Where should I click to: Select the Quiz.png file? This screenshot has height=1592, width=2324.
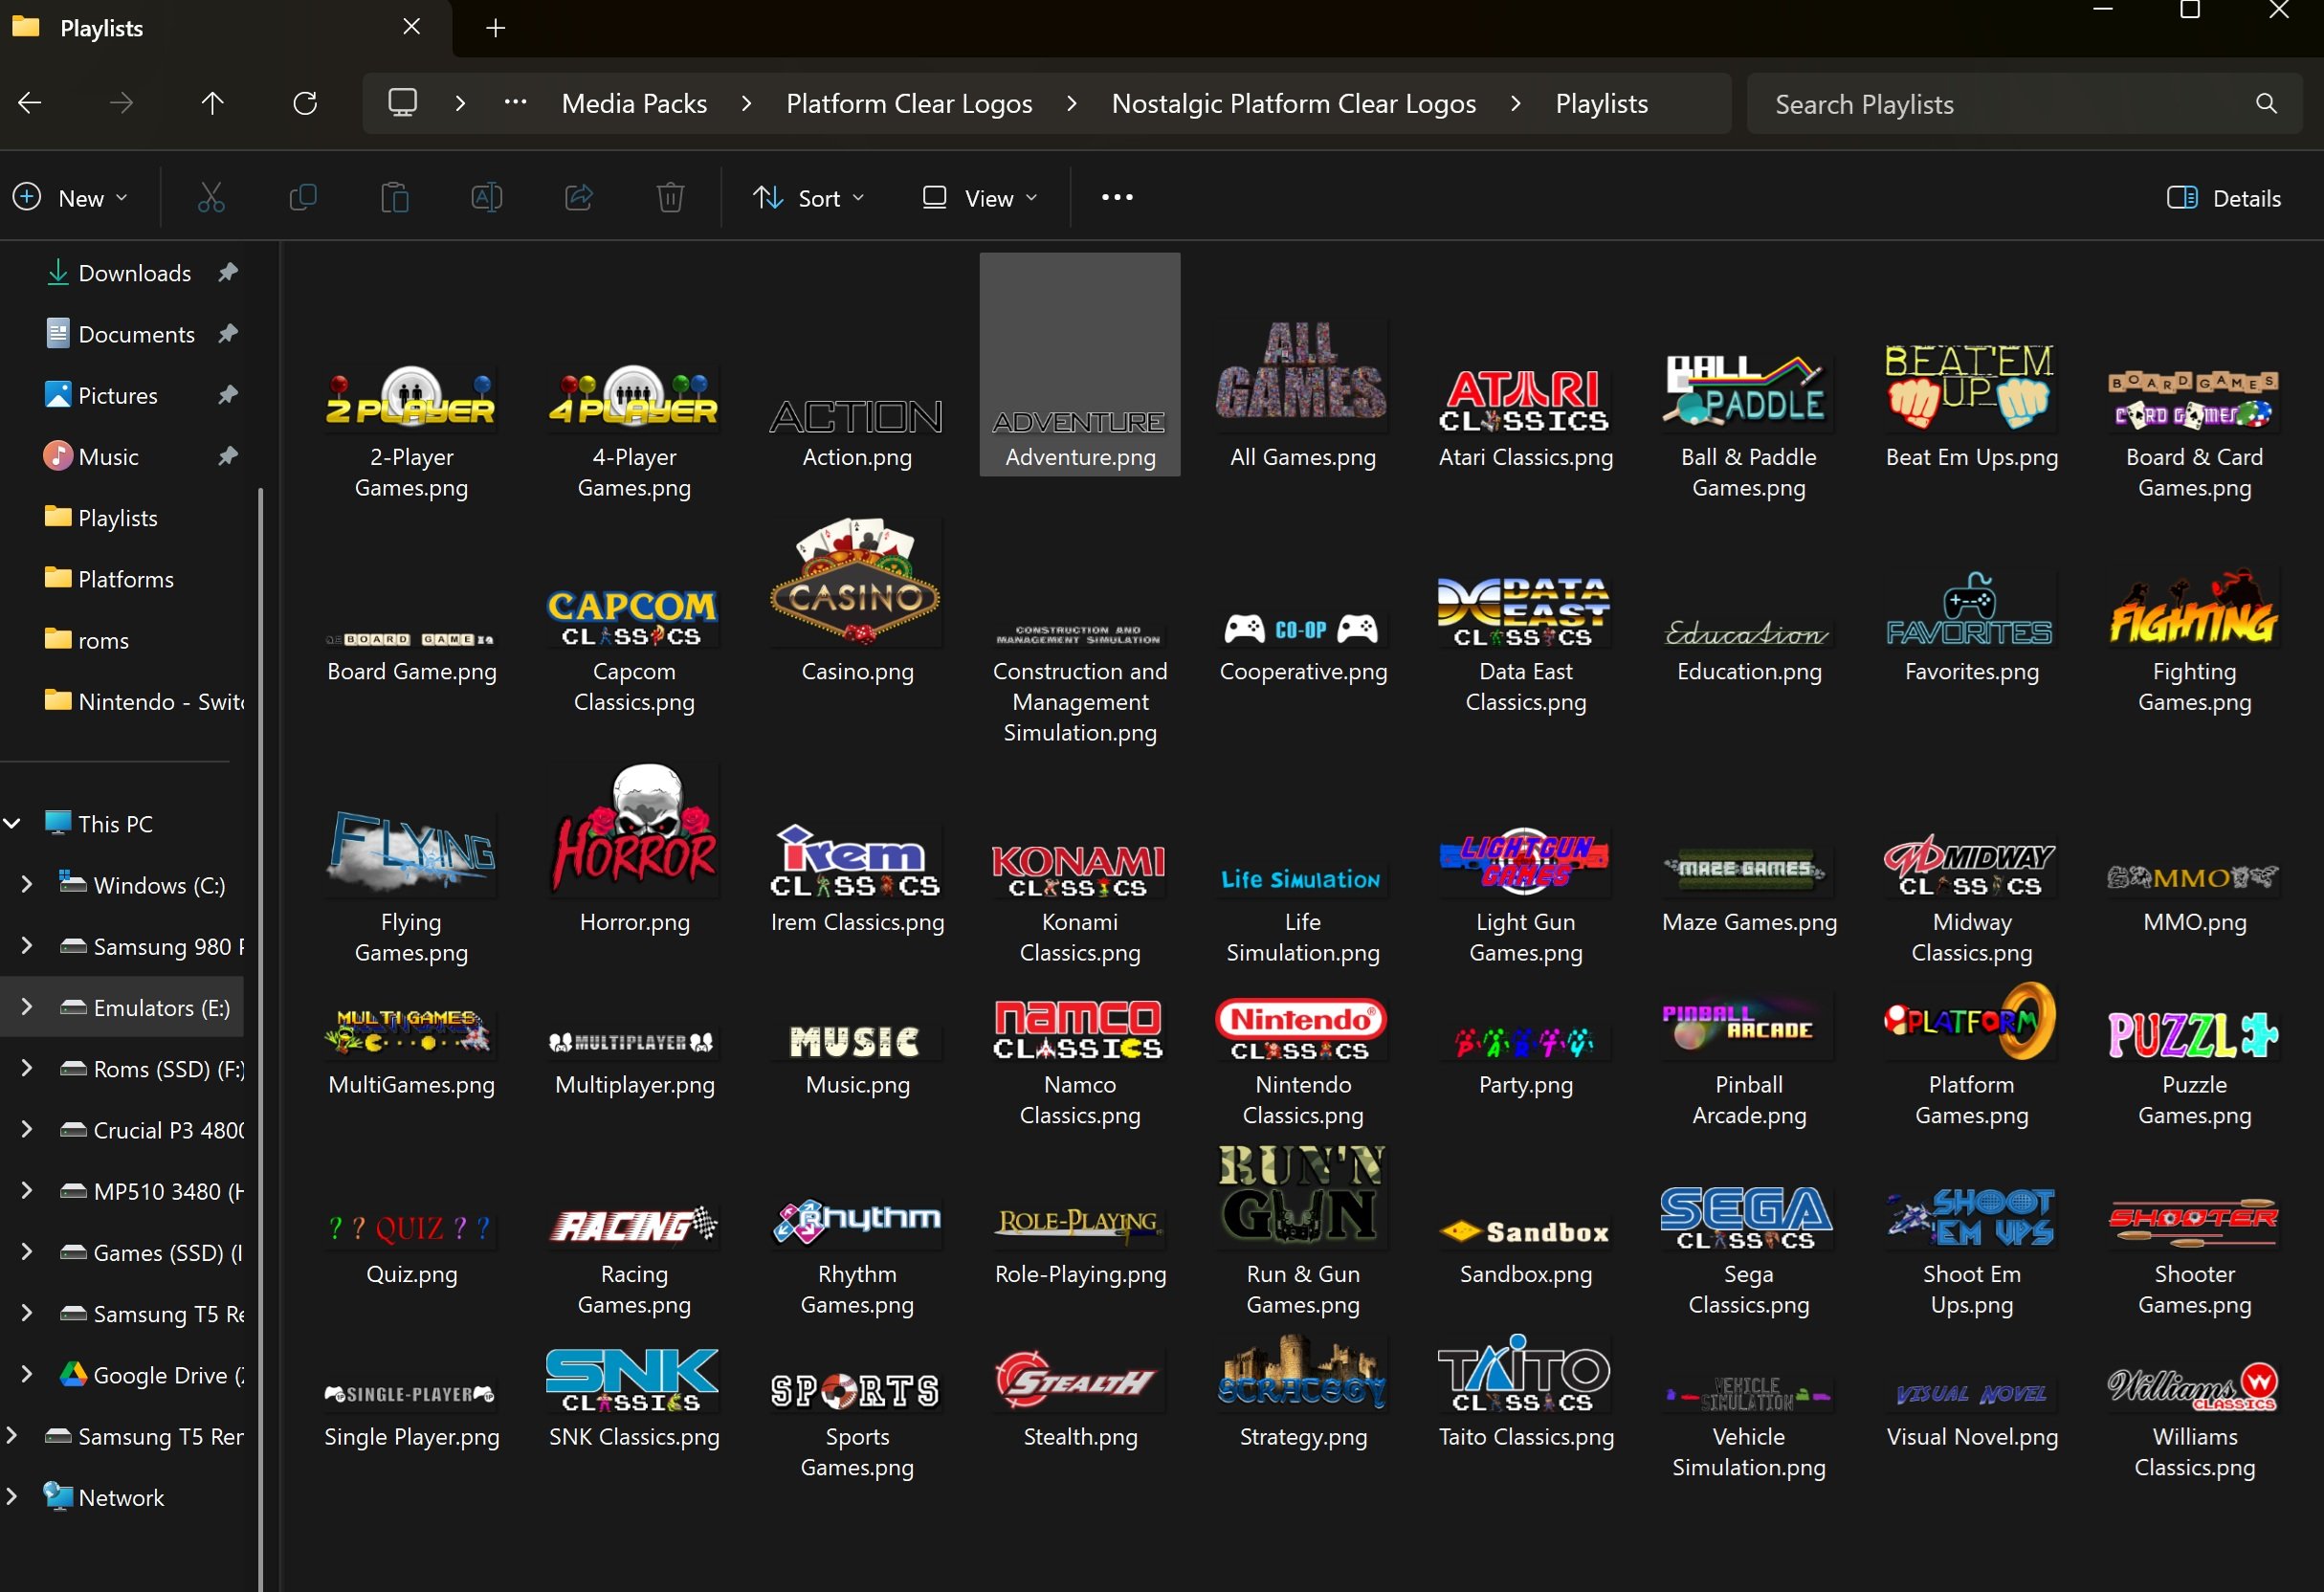click(x=411, y=1250)
